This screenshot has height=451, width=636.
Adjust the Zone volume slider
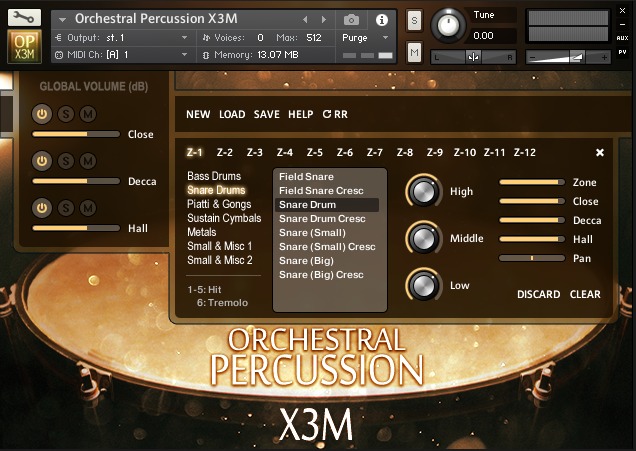pos(530,183)
